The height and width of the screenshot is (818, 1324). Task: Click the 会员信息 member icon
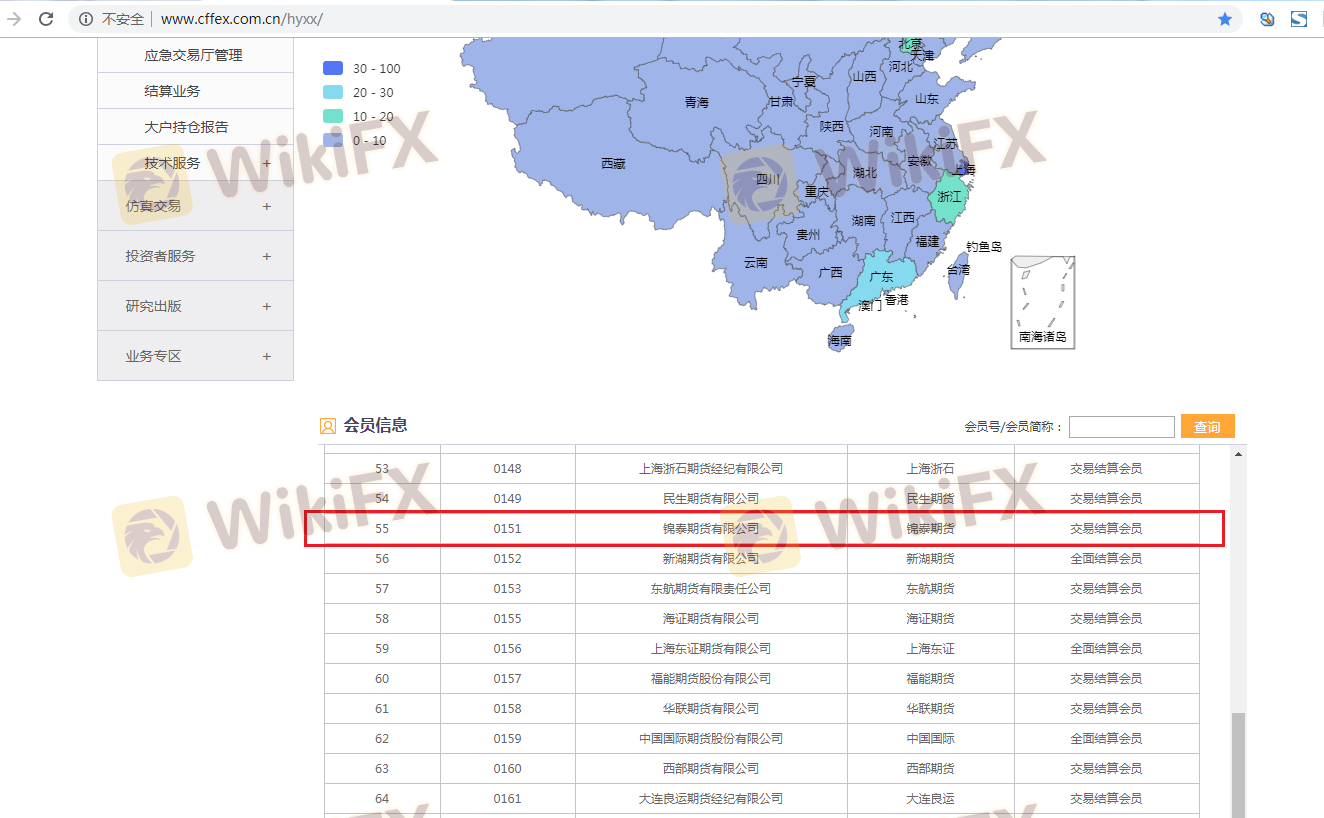328,426
